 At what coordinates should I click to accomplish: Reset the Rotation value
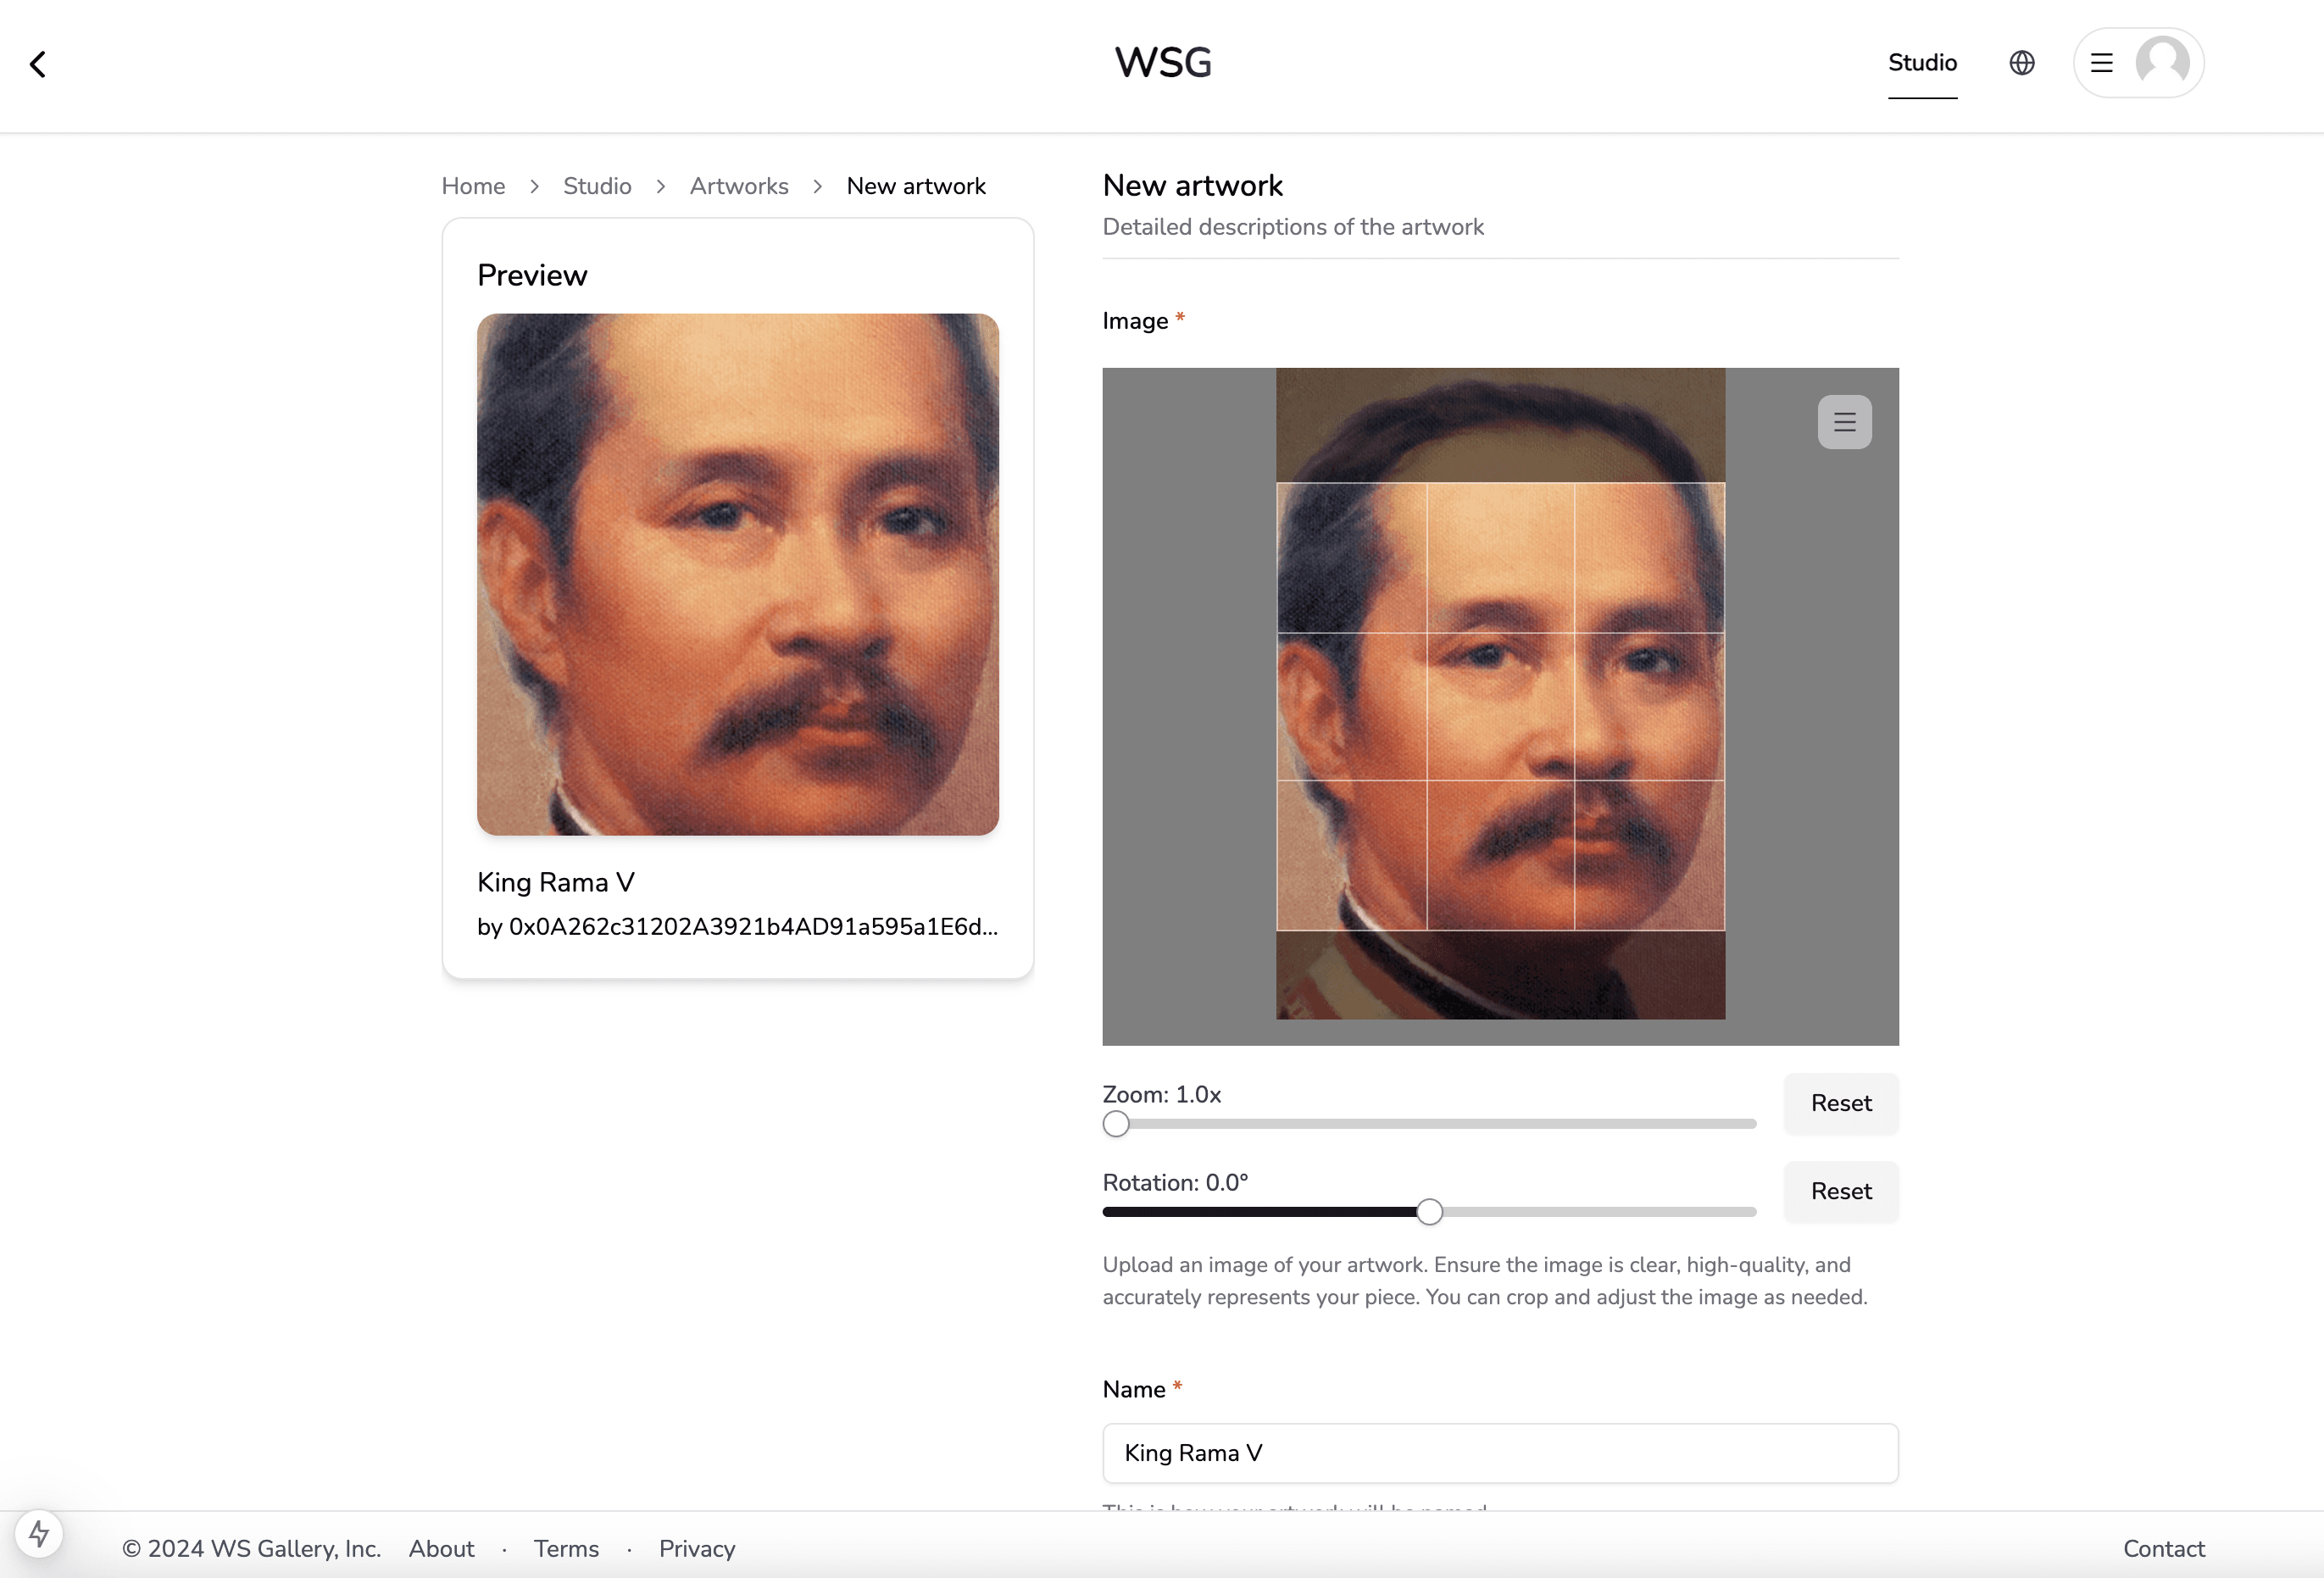[1841, 1191]
